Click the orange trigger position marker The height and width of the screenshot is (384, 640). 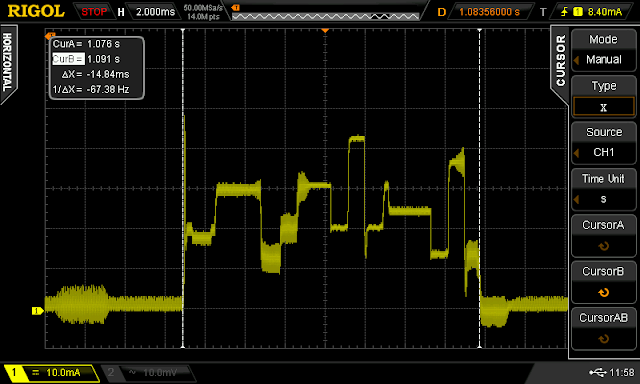point(325,31)
